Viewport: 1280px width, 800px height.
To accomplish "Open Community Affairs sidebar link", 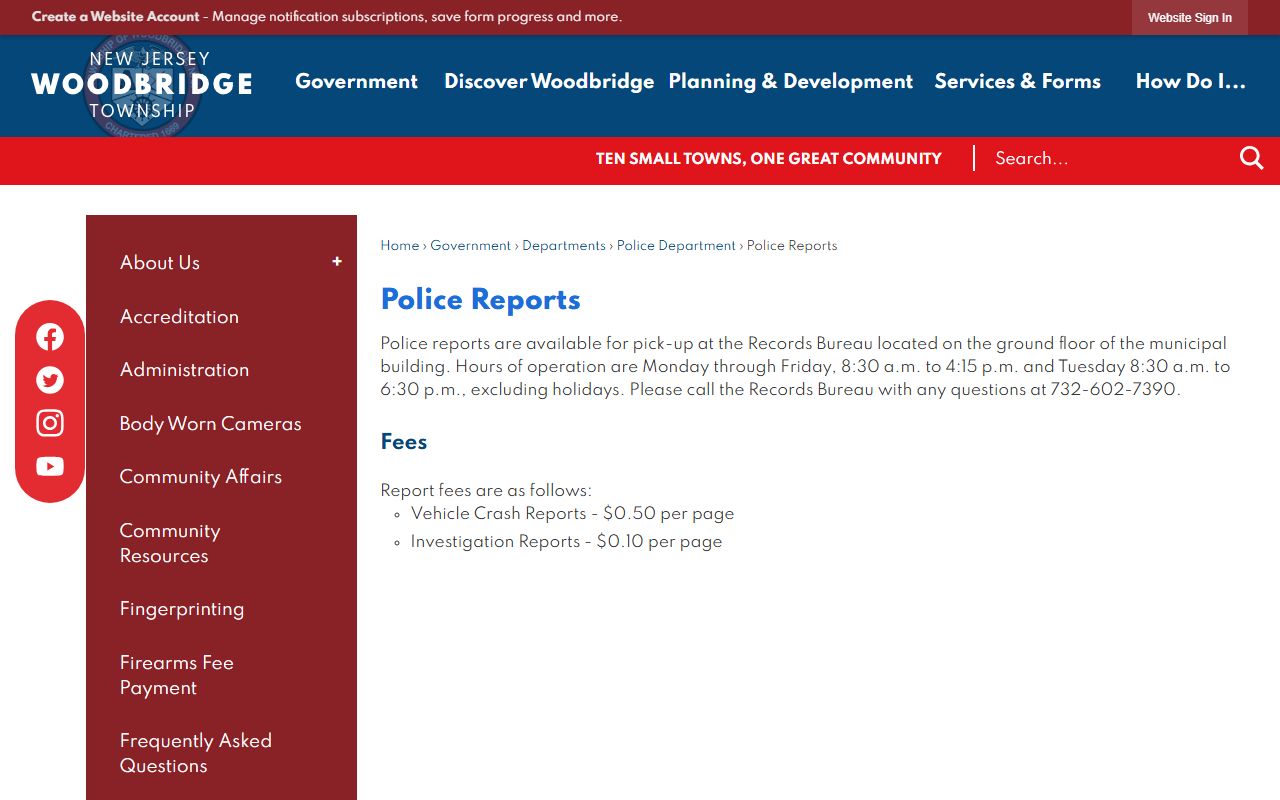I will pos(201,477).
